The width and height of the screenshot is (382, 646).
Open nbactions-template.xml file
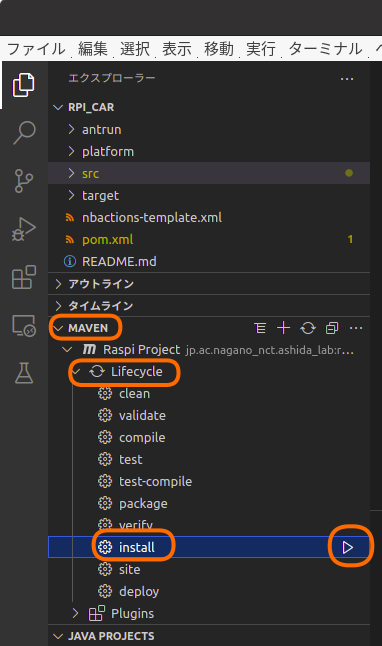pos(152,218)
